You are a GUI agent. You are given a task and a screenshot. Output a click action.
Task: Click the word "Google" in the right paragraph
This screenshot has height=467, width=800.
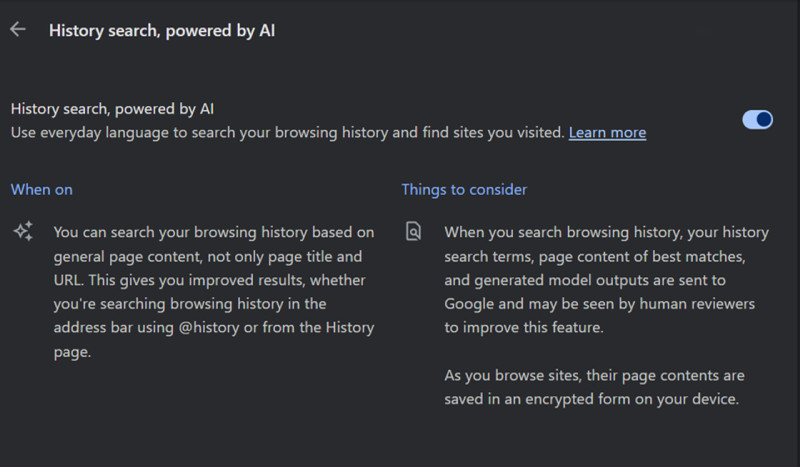(x=470, y=303)
